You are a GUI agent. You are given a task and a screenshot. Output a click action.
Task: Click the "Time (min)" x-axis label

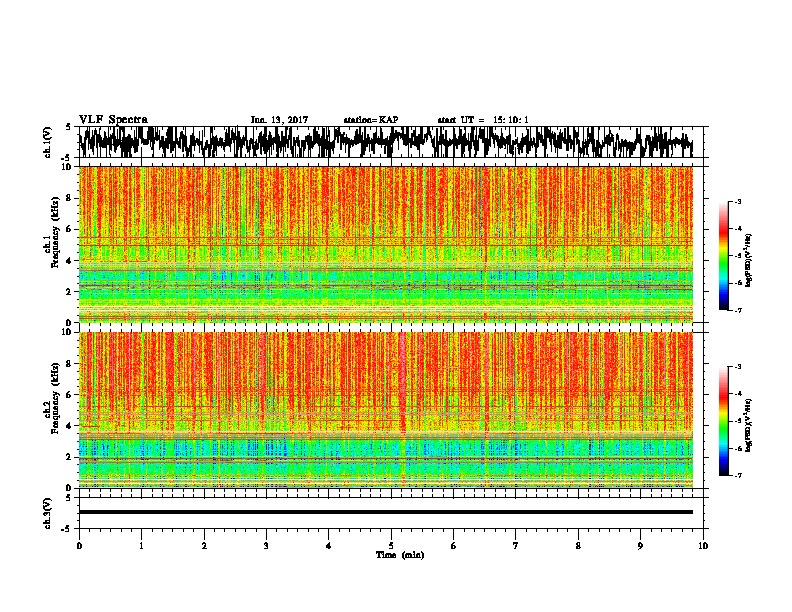pyautogui.click(x=400, y=555)
